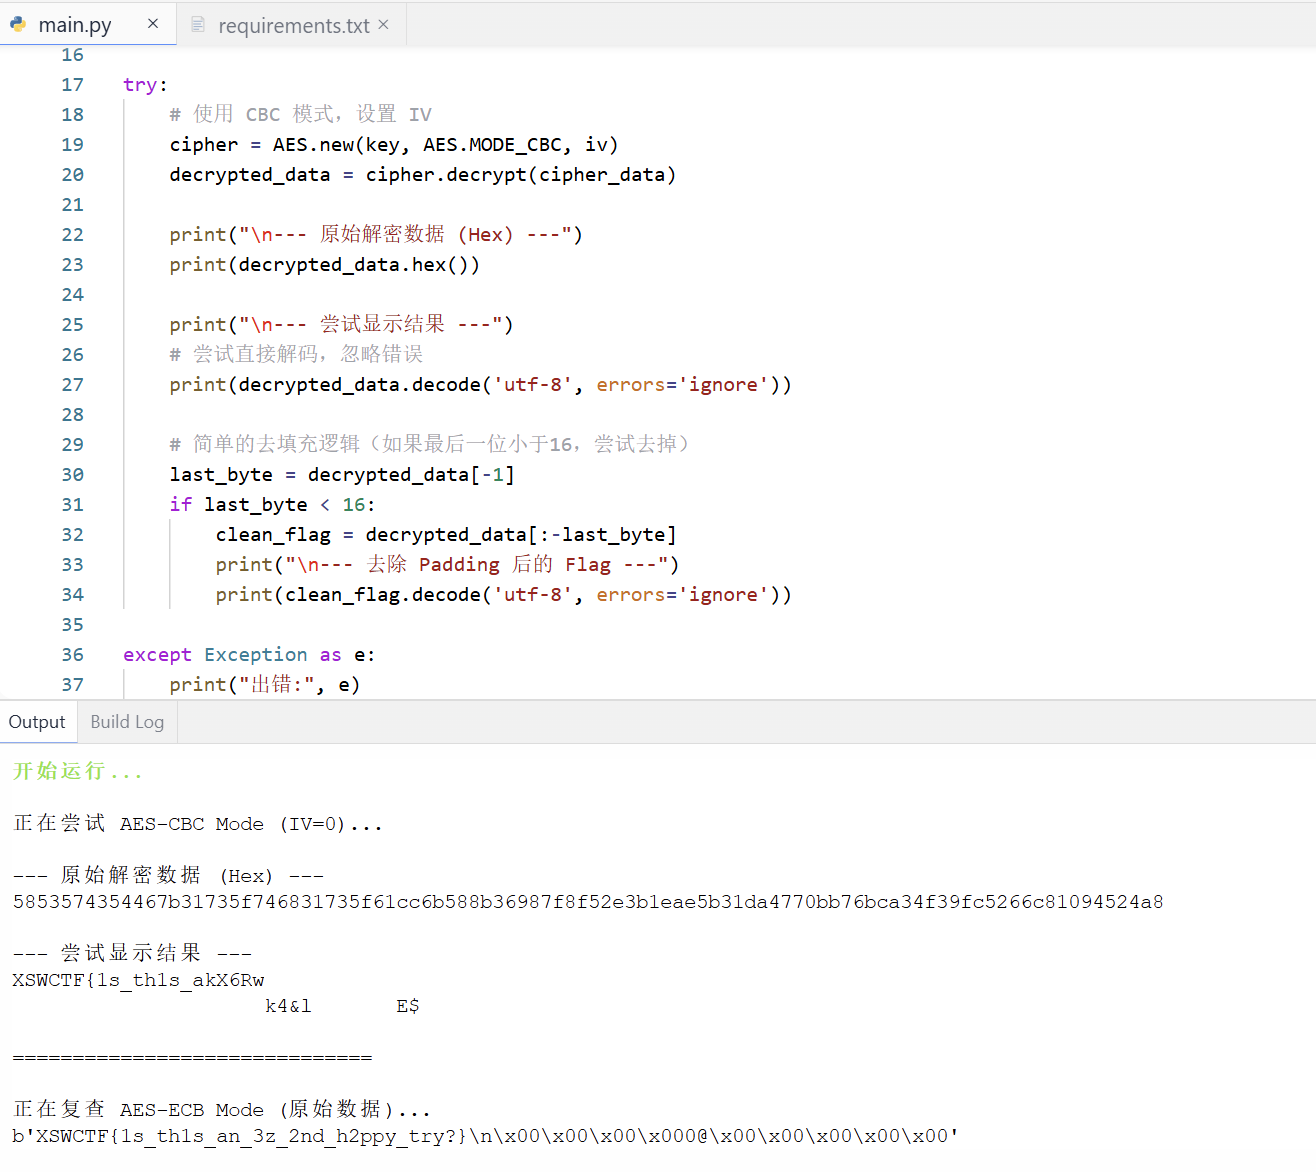1316x1172 pixels.
Task: Click line number 30 in the gutter
Action: (72, 474)
